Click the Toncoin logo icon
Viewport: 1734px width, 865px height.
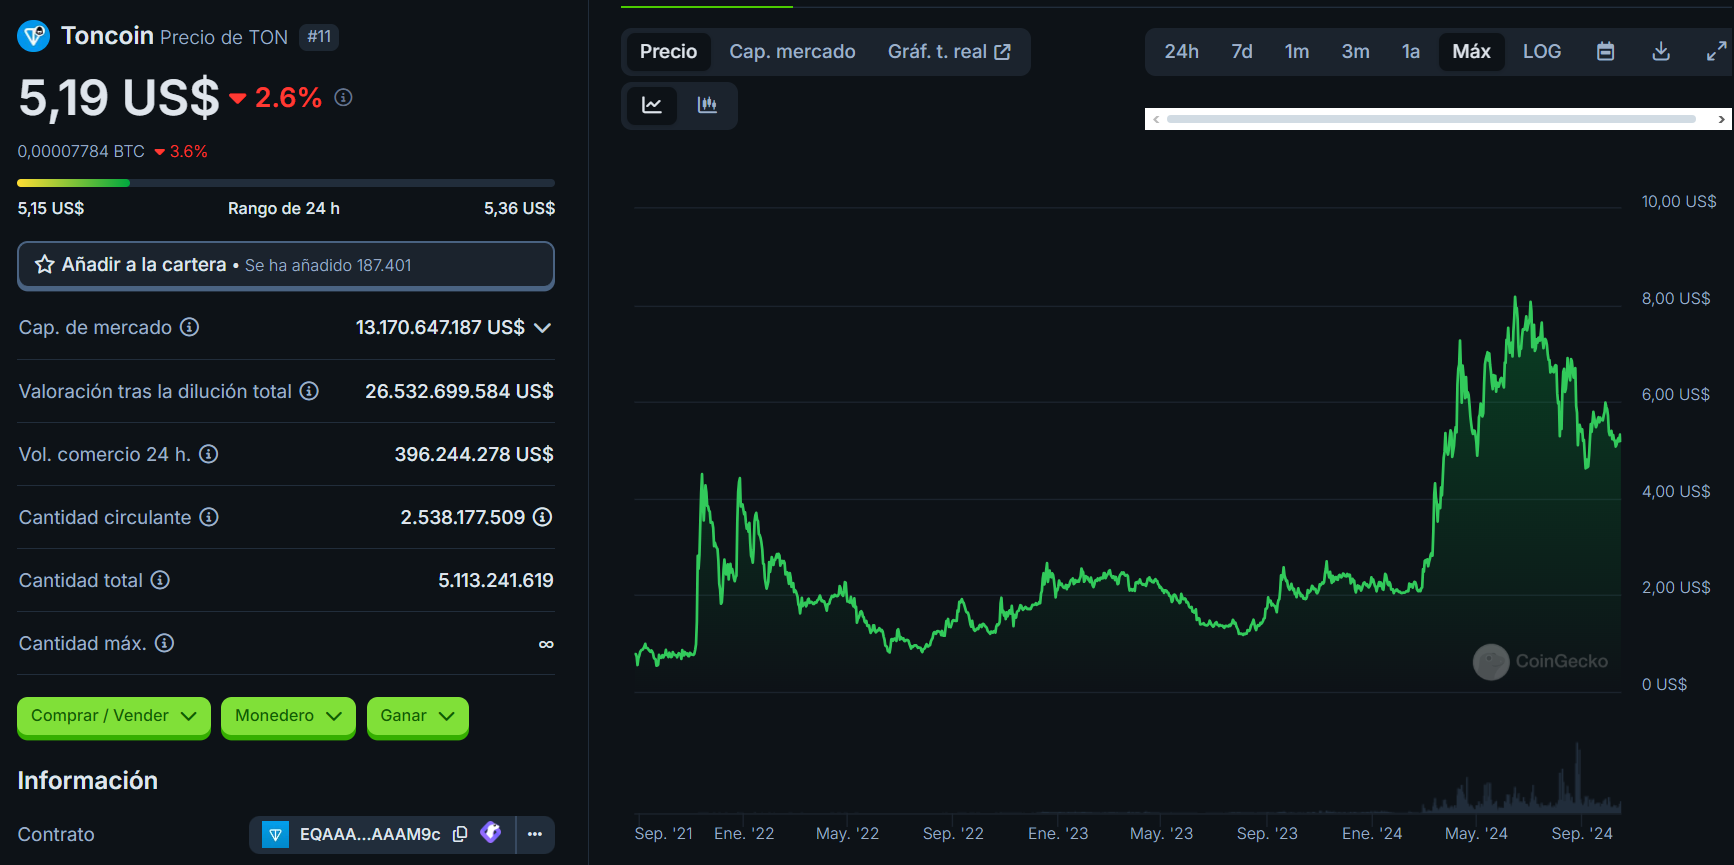(x=34, y=37)
